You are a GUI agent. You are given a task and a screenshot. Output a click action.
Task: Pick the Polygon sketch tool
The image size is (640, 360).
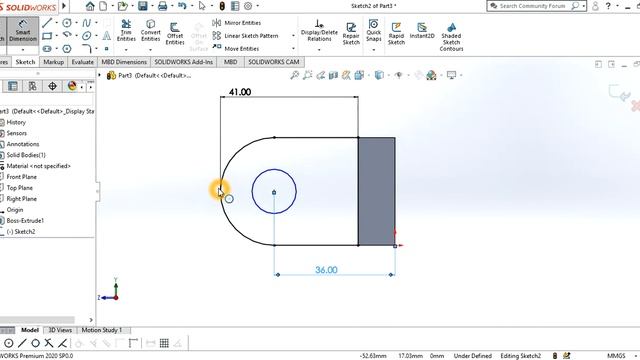pyautogui.click(x=67, y=49)
